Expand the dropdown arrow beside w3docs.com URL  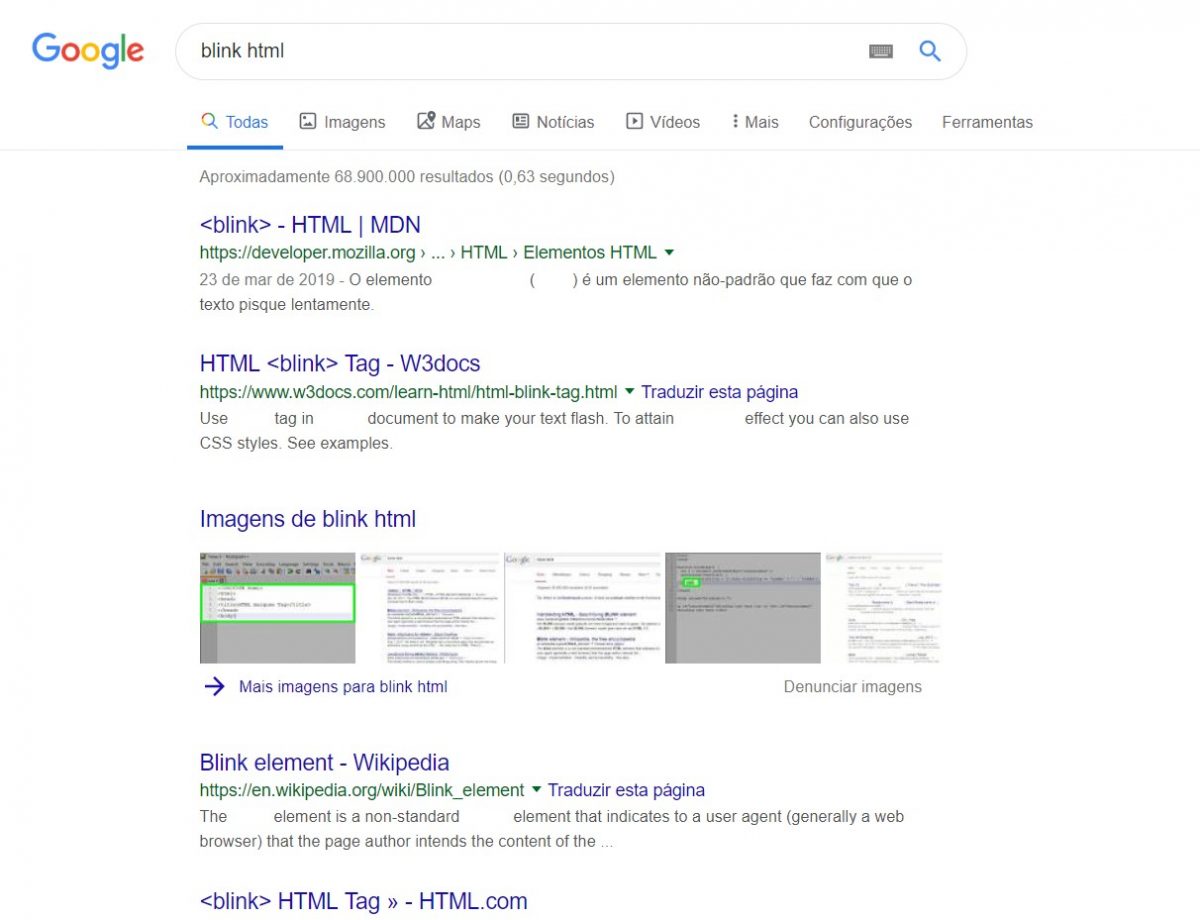point(629,391)
